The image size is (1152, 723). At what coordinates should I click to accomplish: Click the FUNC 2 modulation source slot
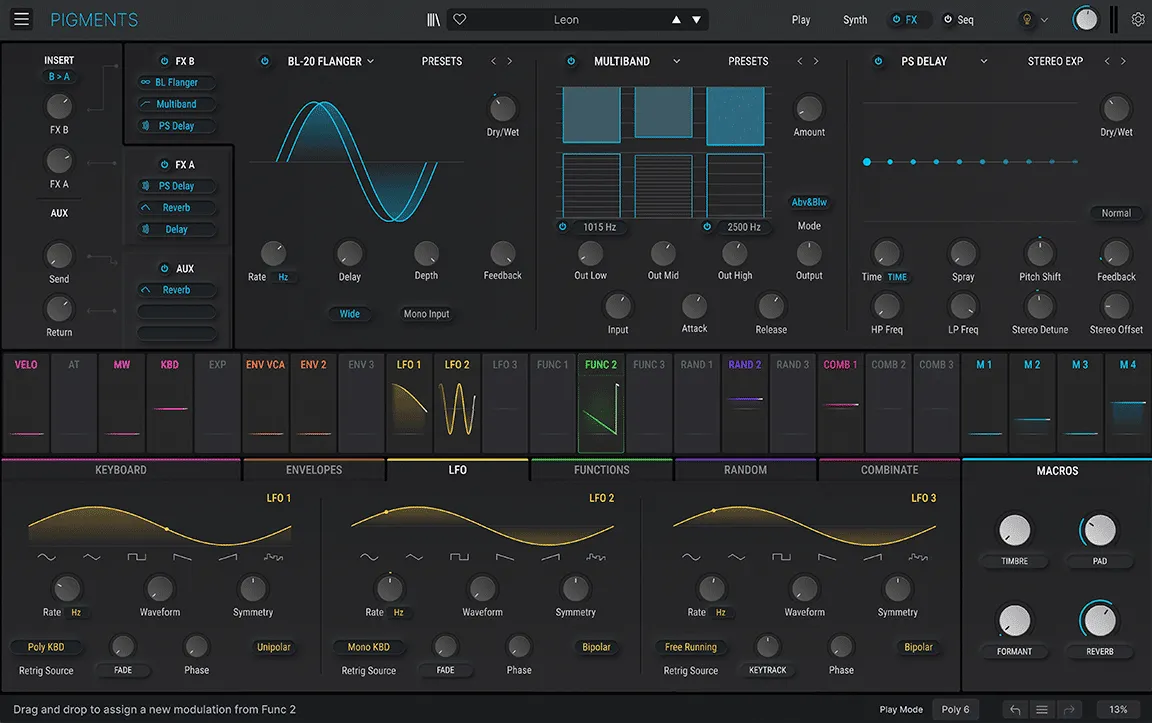click(x=601, y=403)
